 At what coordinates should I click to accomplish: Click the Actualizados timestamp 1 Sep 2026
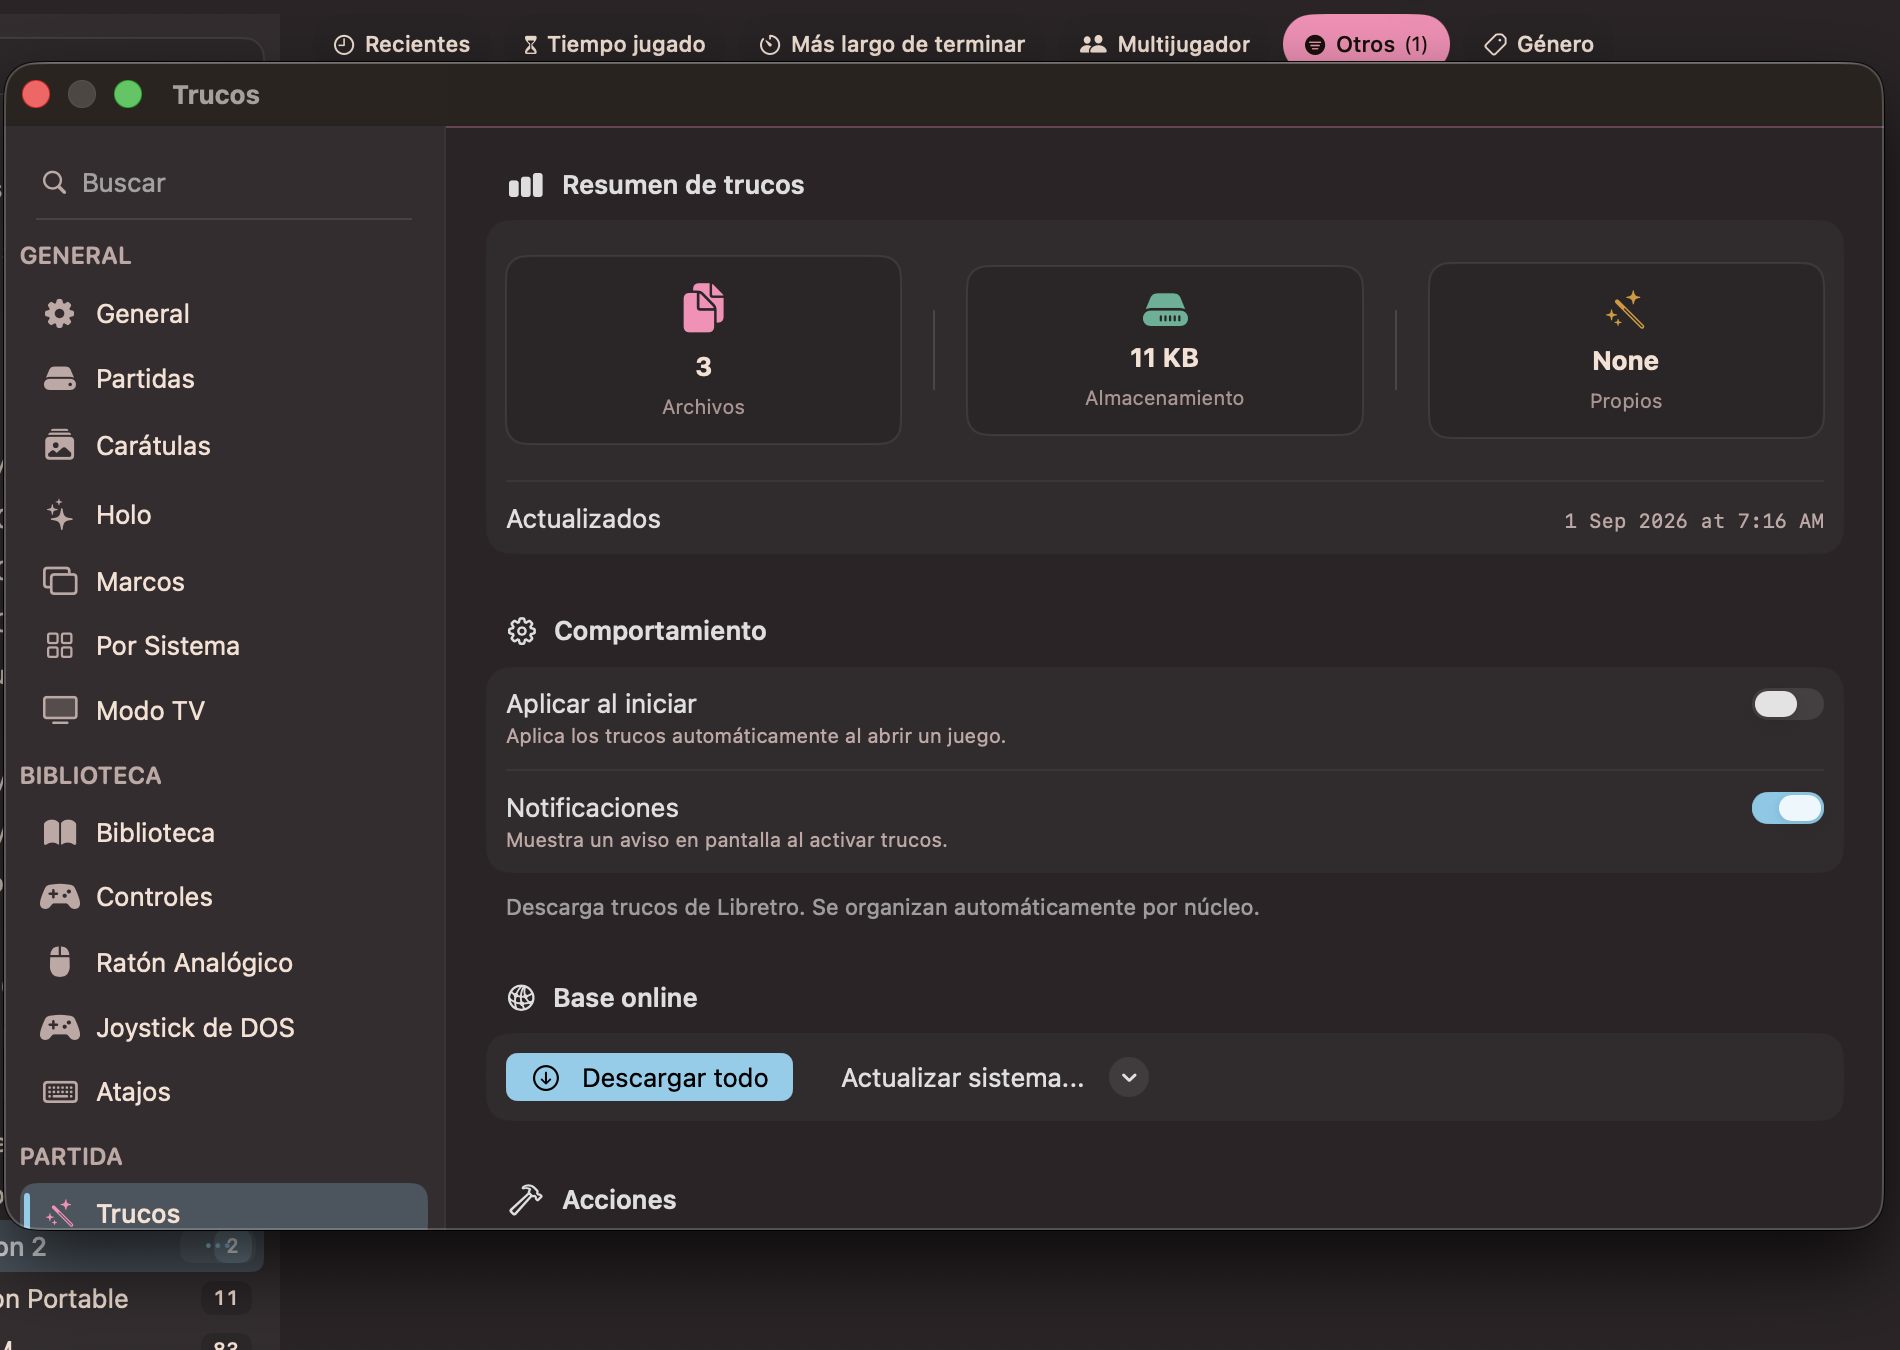point(1694,521)
